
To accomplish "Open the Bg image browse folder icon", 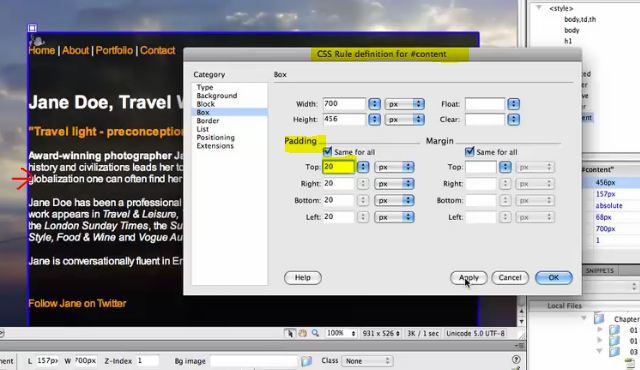I will (307, 361).
